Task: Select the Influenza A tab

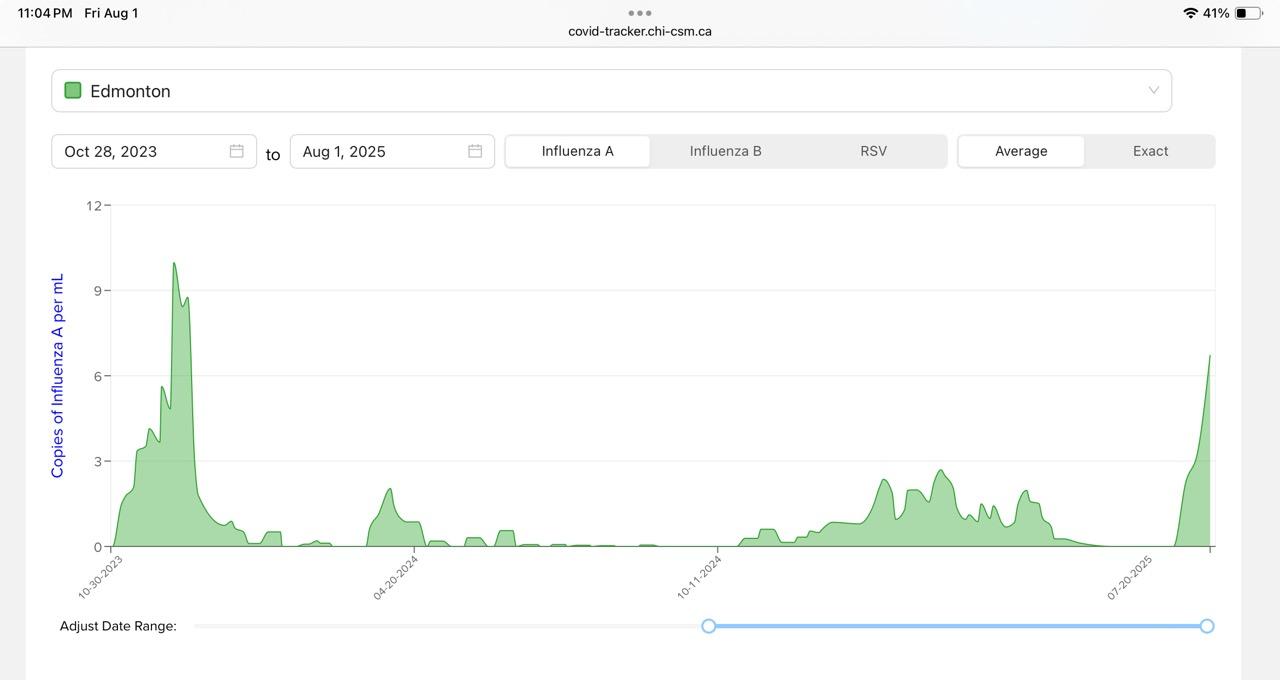Action: 578,151
